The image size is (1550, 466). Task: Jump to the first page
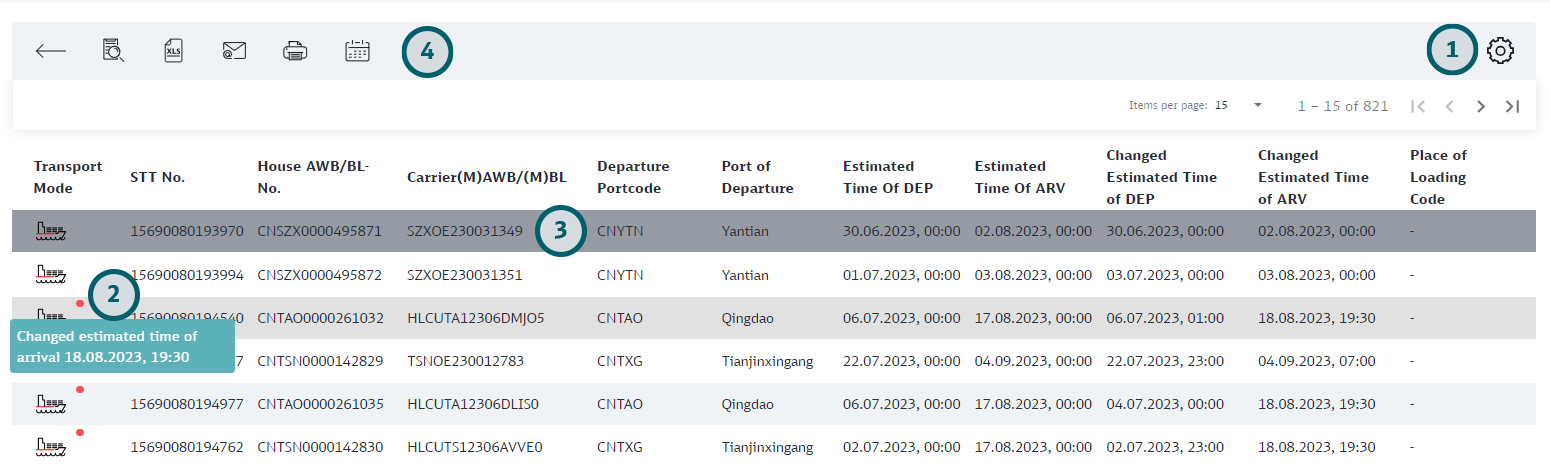(x=1417, y=106)
